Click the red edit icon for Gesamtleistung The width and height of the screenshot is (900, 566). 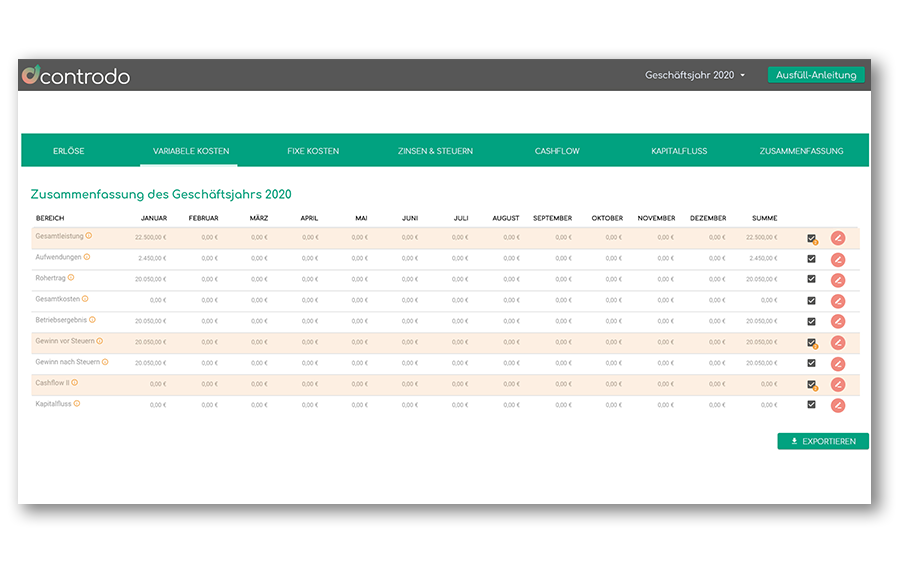tap(838, 238)
